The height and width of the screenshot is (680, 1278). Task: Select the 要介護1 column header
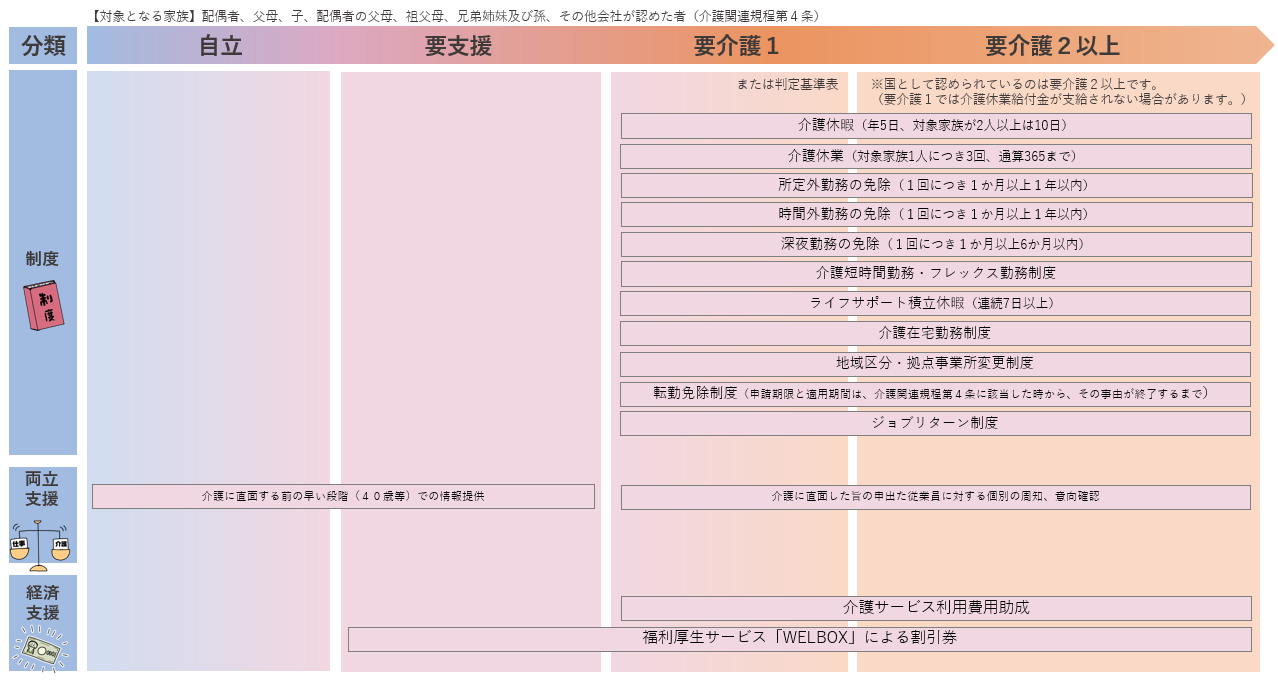click(x=731, y=44)
